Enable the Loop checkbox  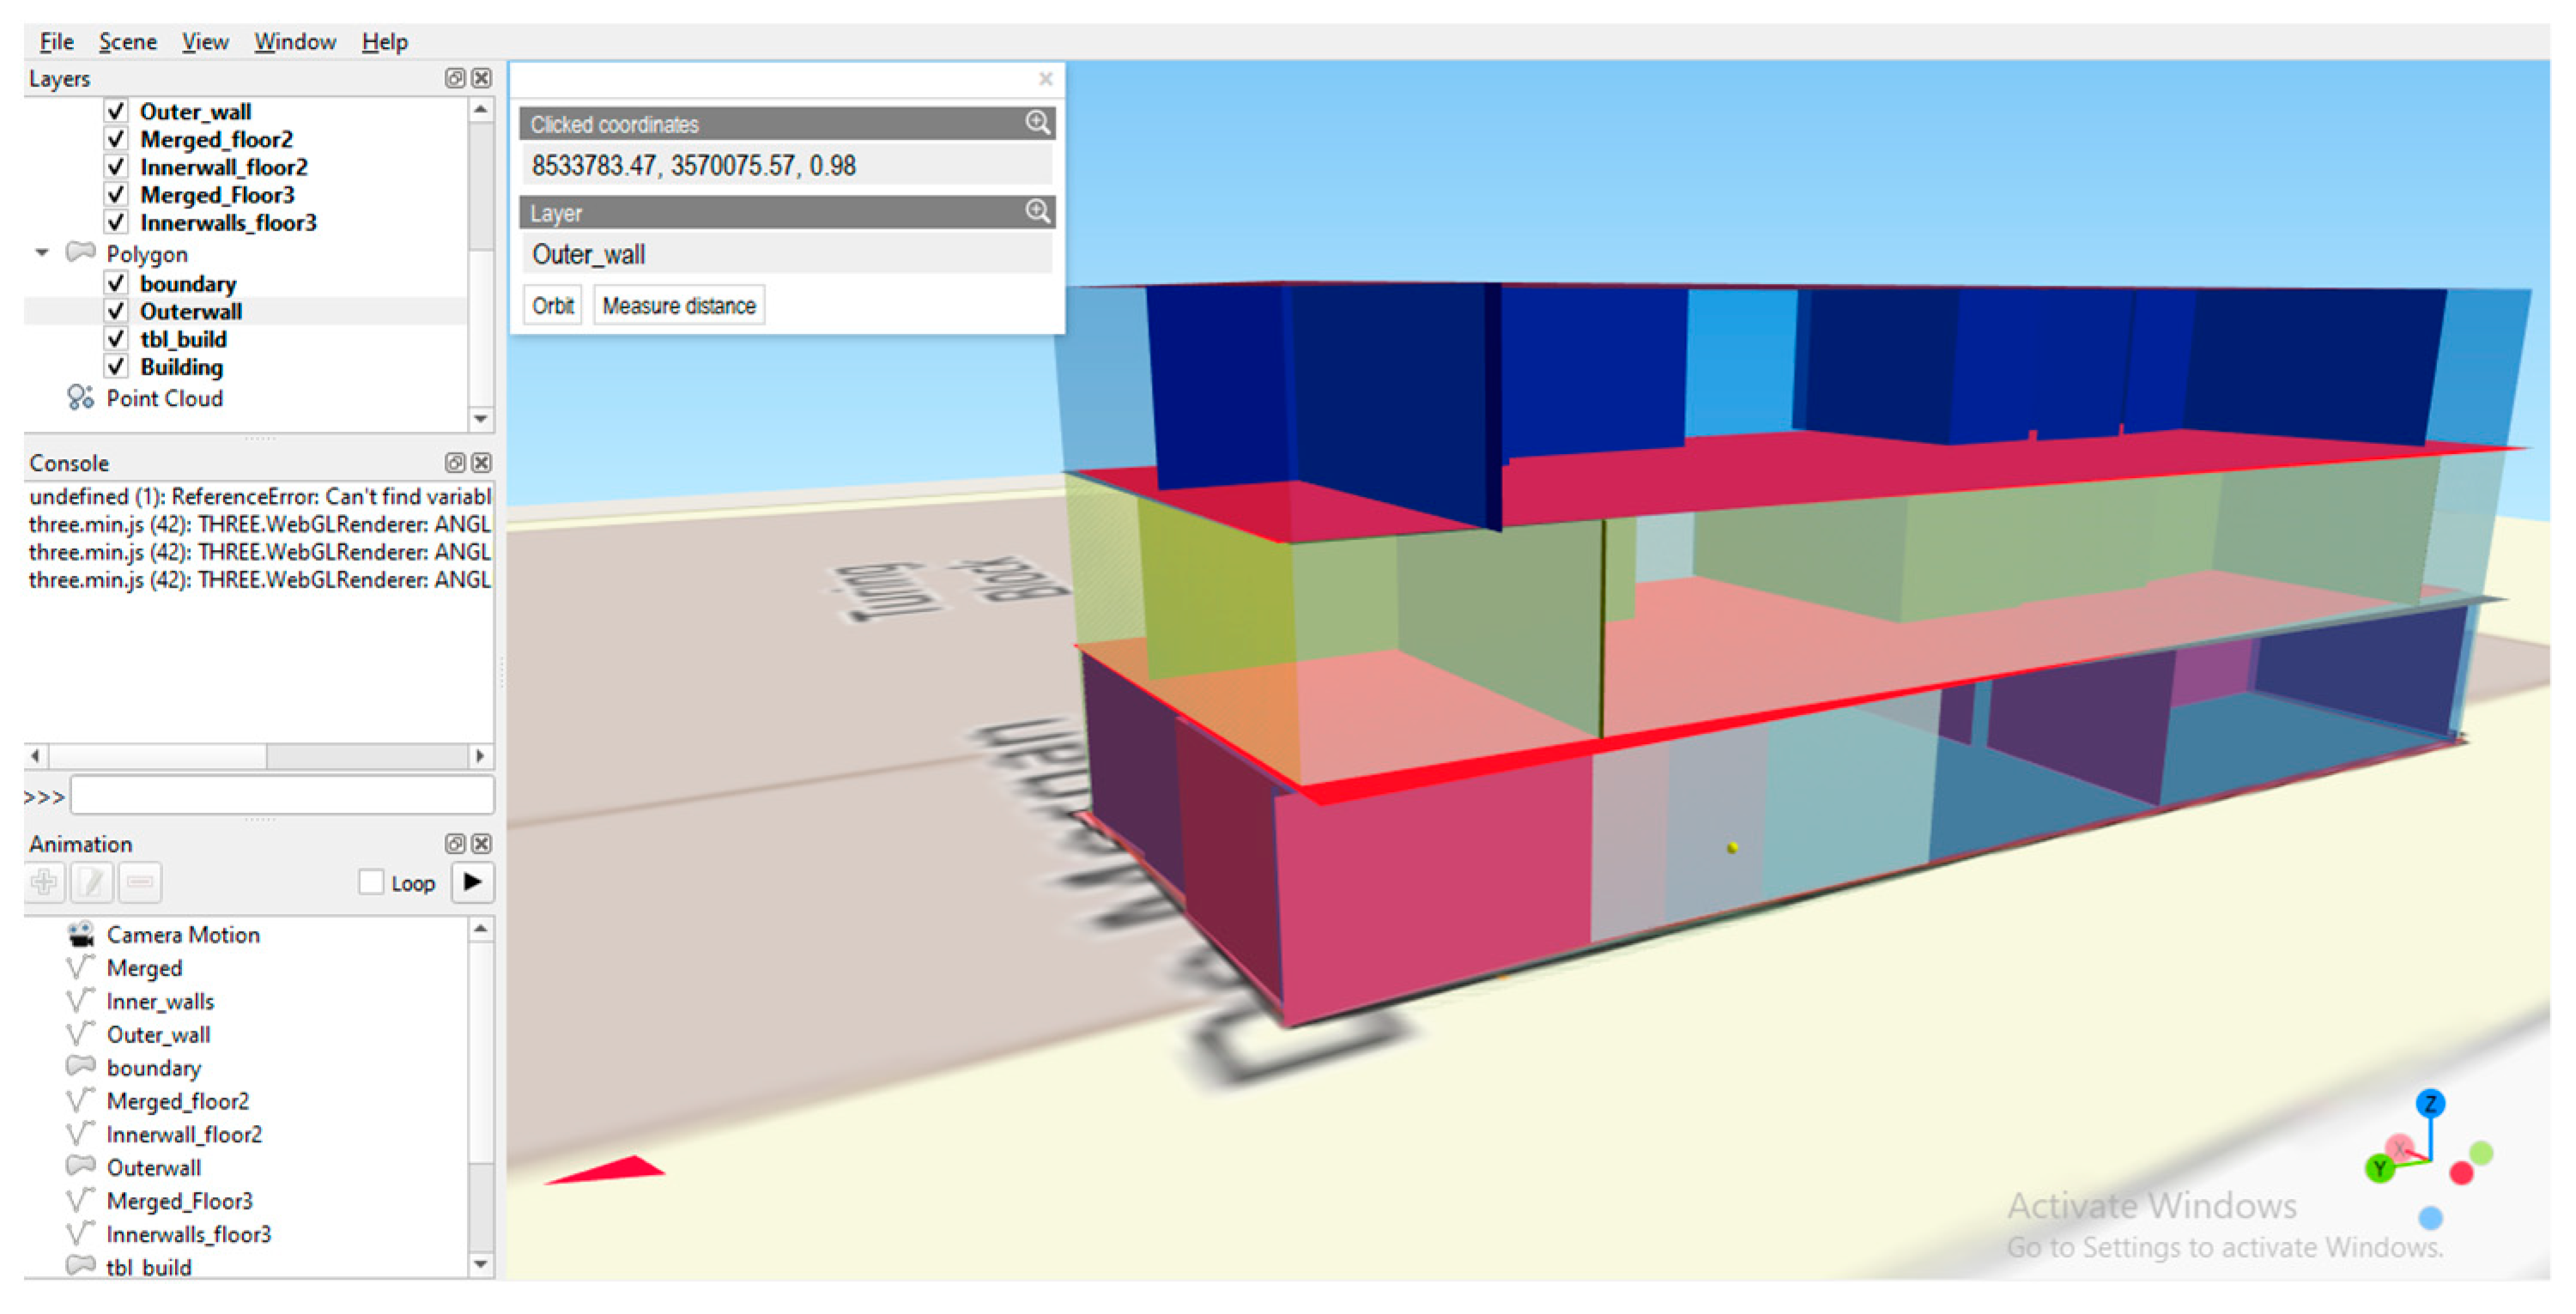point(371,882)
